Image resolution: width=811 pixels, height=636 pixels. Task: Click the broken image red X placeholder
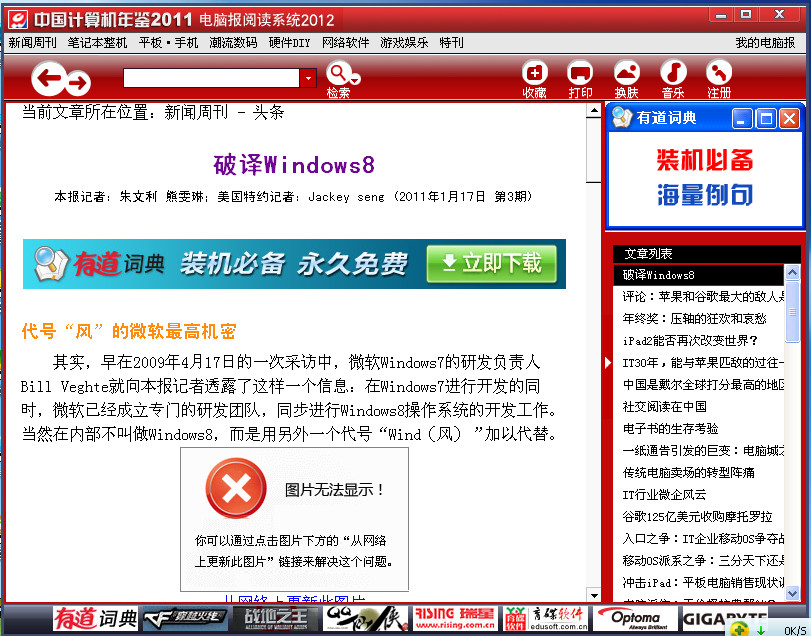236,488
